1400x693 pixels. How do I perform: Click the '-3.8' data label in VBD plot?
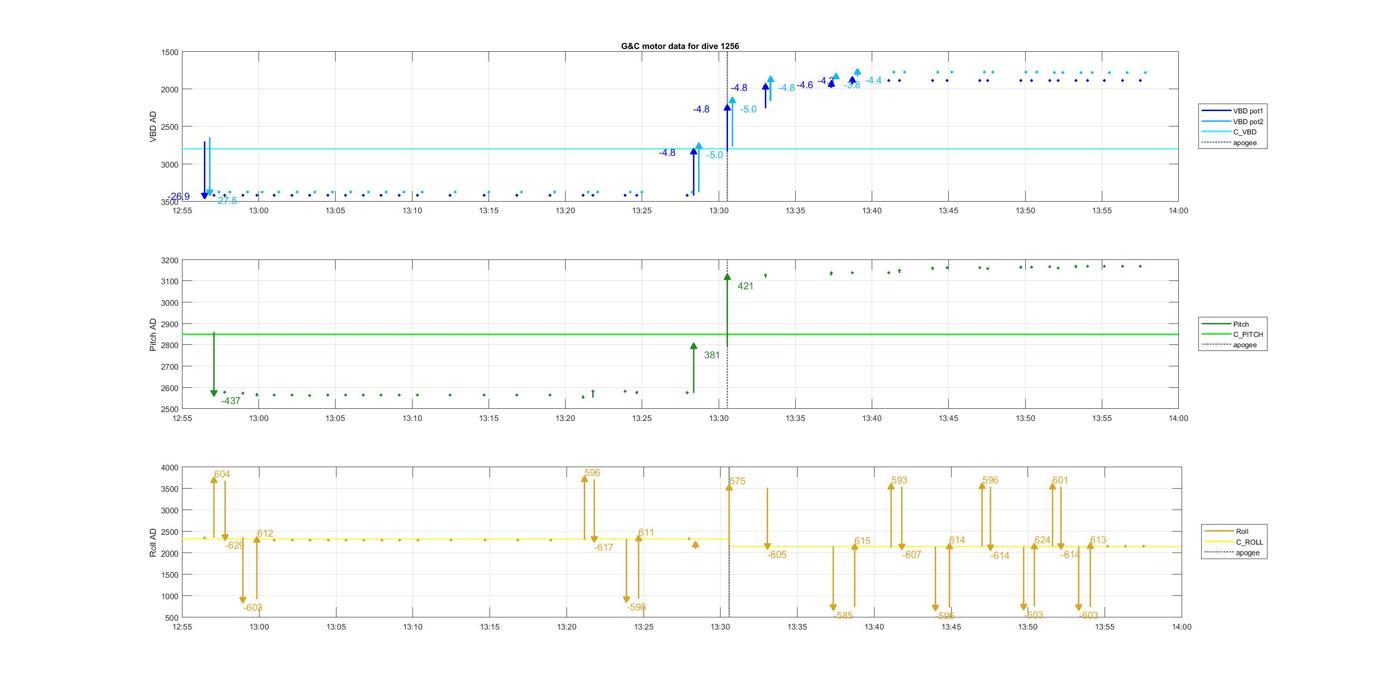(852, 86)
